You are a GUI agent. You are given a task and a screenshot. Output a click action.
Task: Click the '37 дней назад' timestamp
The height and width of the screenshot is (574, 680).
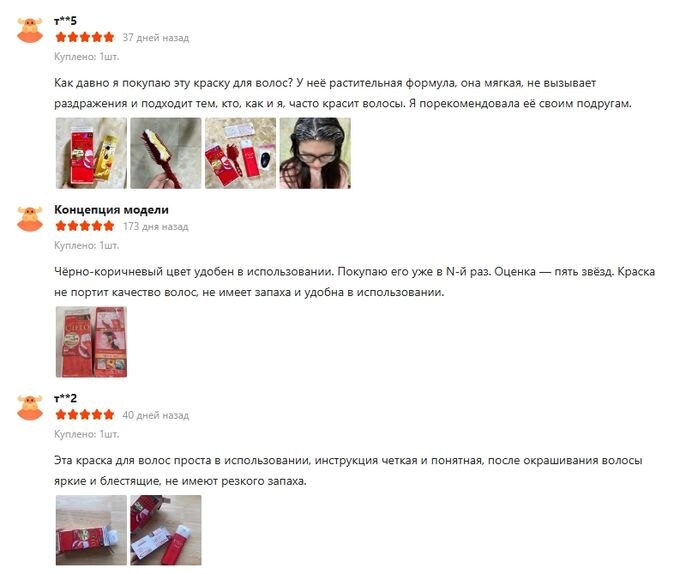[156, 38]
